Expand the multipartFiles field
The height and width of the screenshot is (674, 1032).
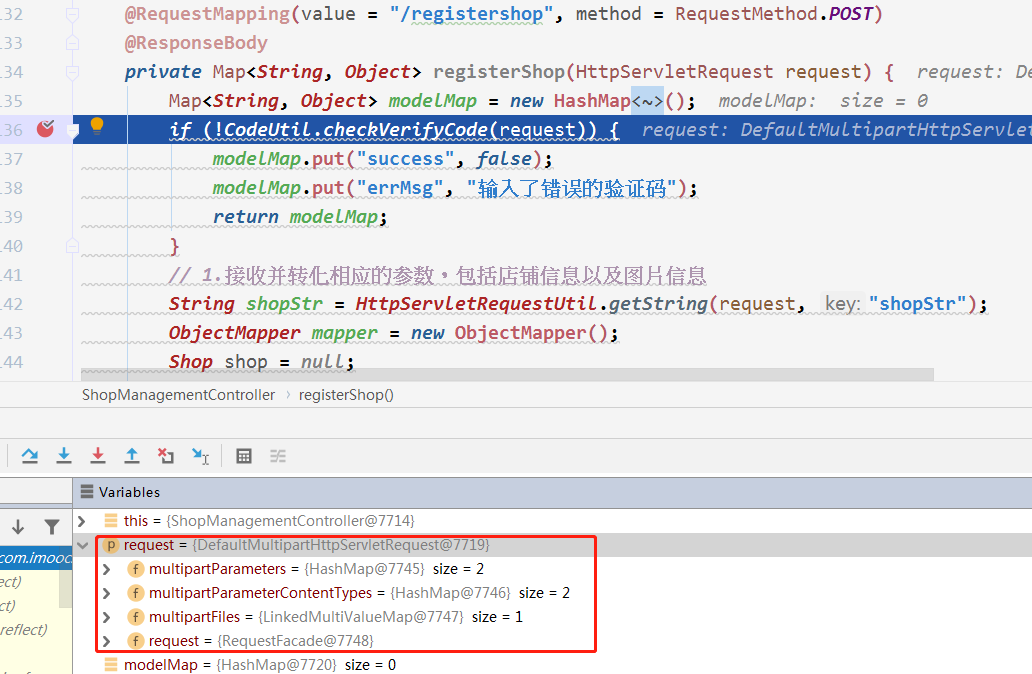click(x=107, y=617)
